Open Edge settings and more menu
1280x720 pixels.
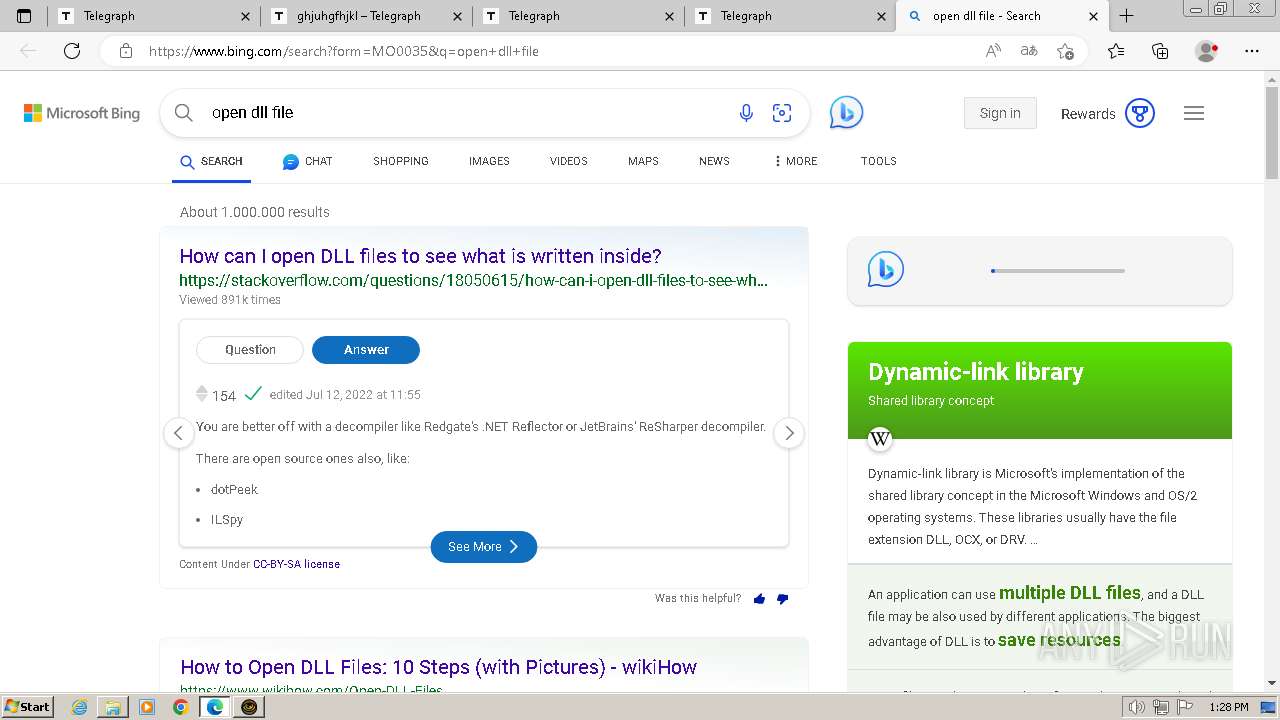1252,51
